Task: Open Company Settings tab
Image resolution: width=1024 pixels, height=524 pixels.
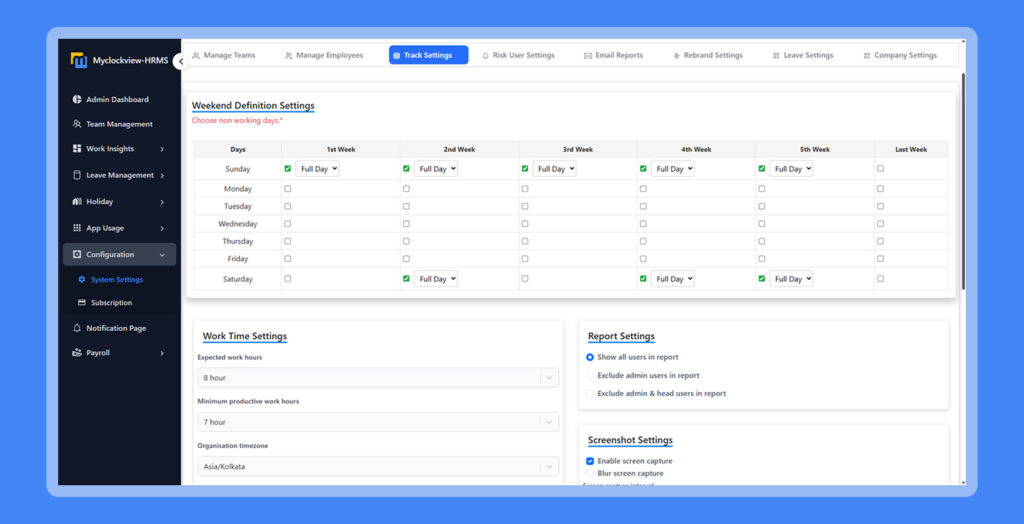Action: coord(900,56)
